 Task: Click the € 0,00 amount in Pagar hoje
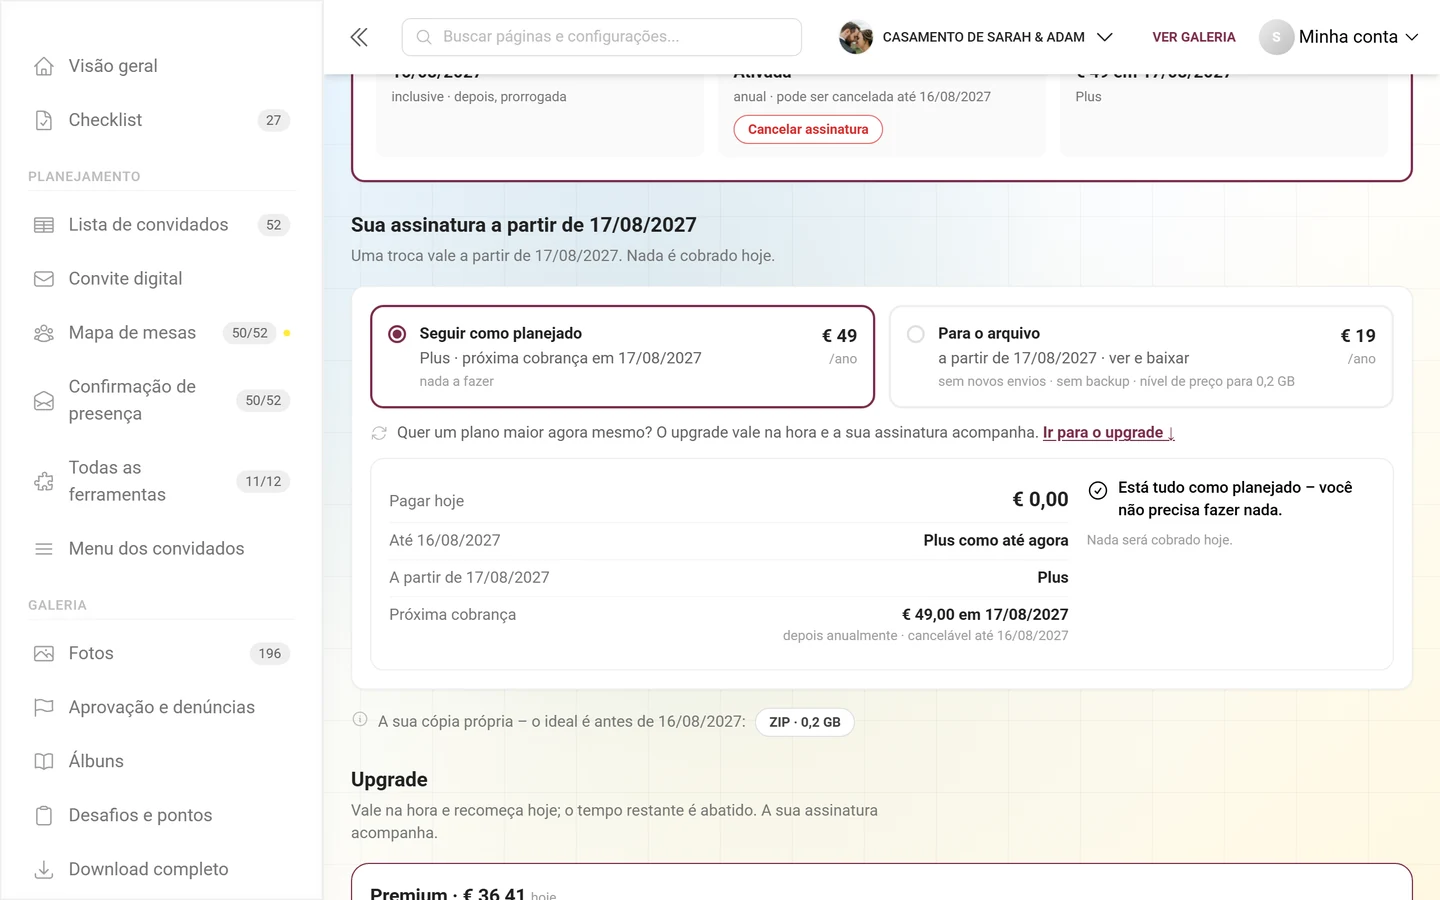click(1040, 500)
